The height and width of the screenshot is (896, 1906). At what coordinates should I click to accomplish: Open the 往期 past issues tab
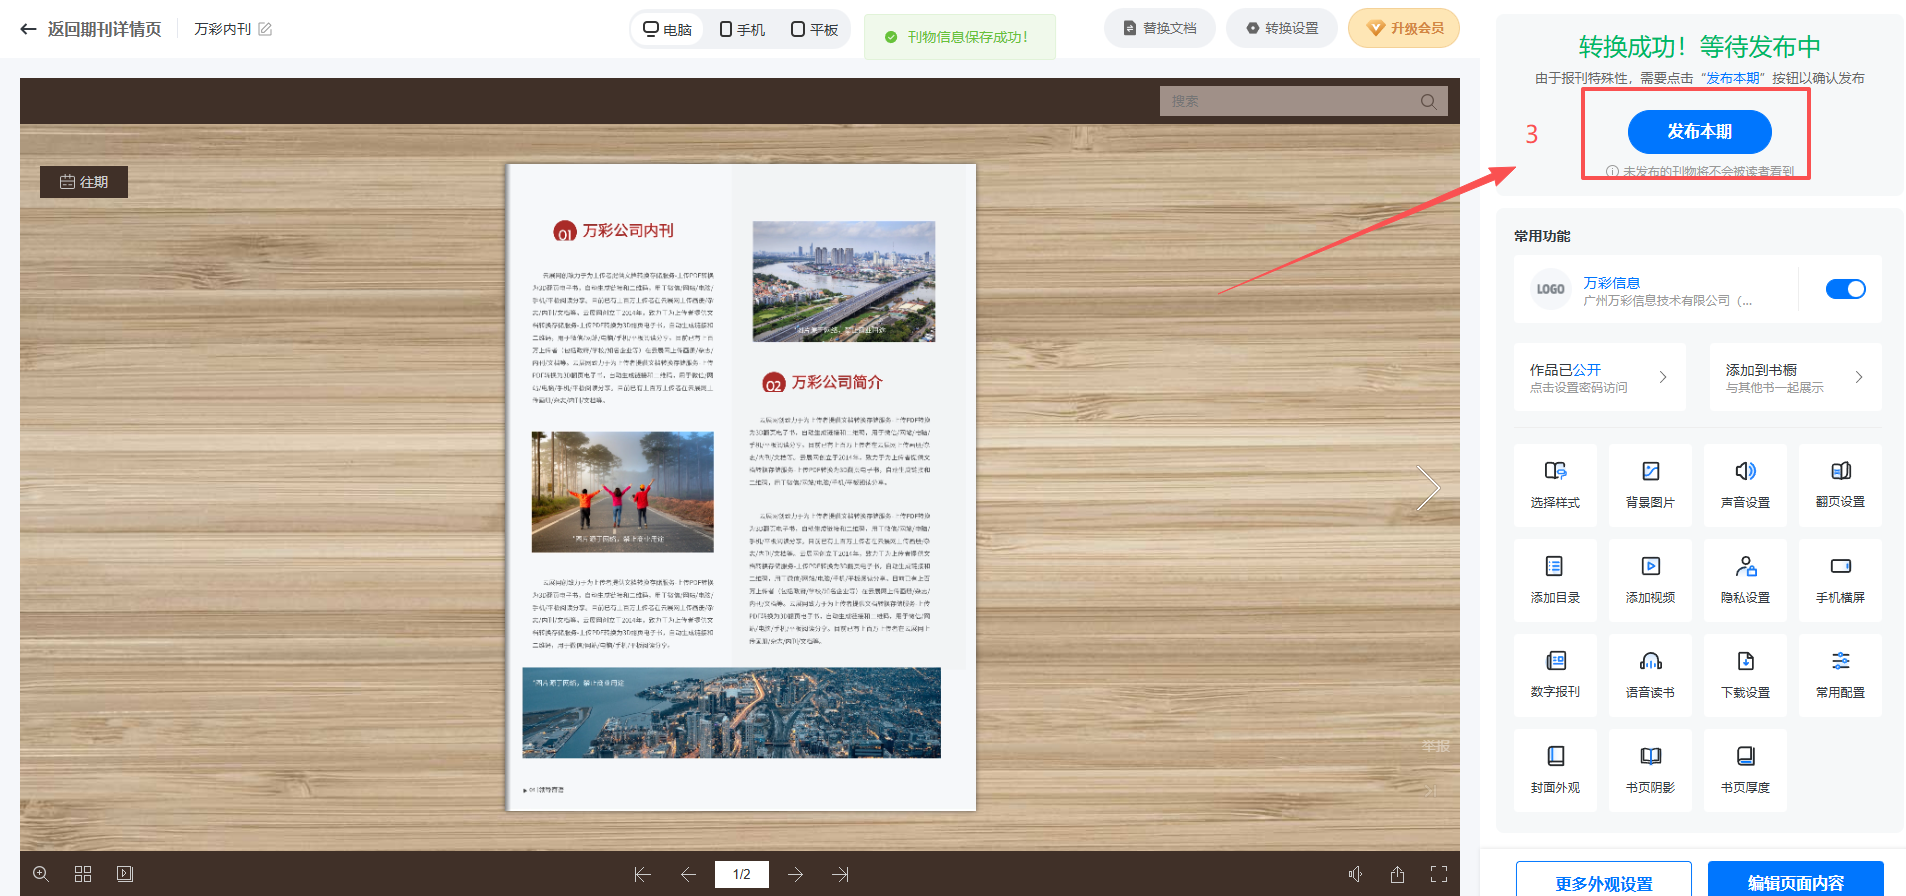(84, 182)
